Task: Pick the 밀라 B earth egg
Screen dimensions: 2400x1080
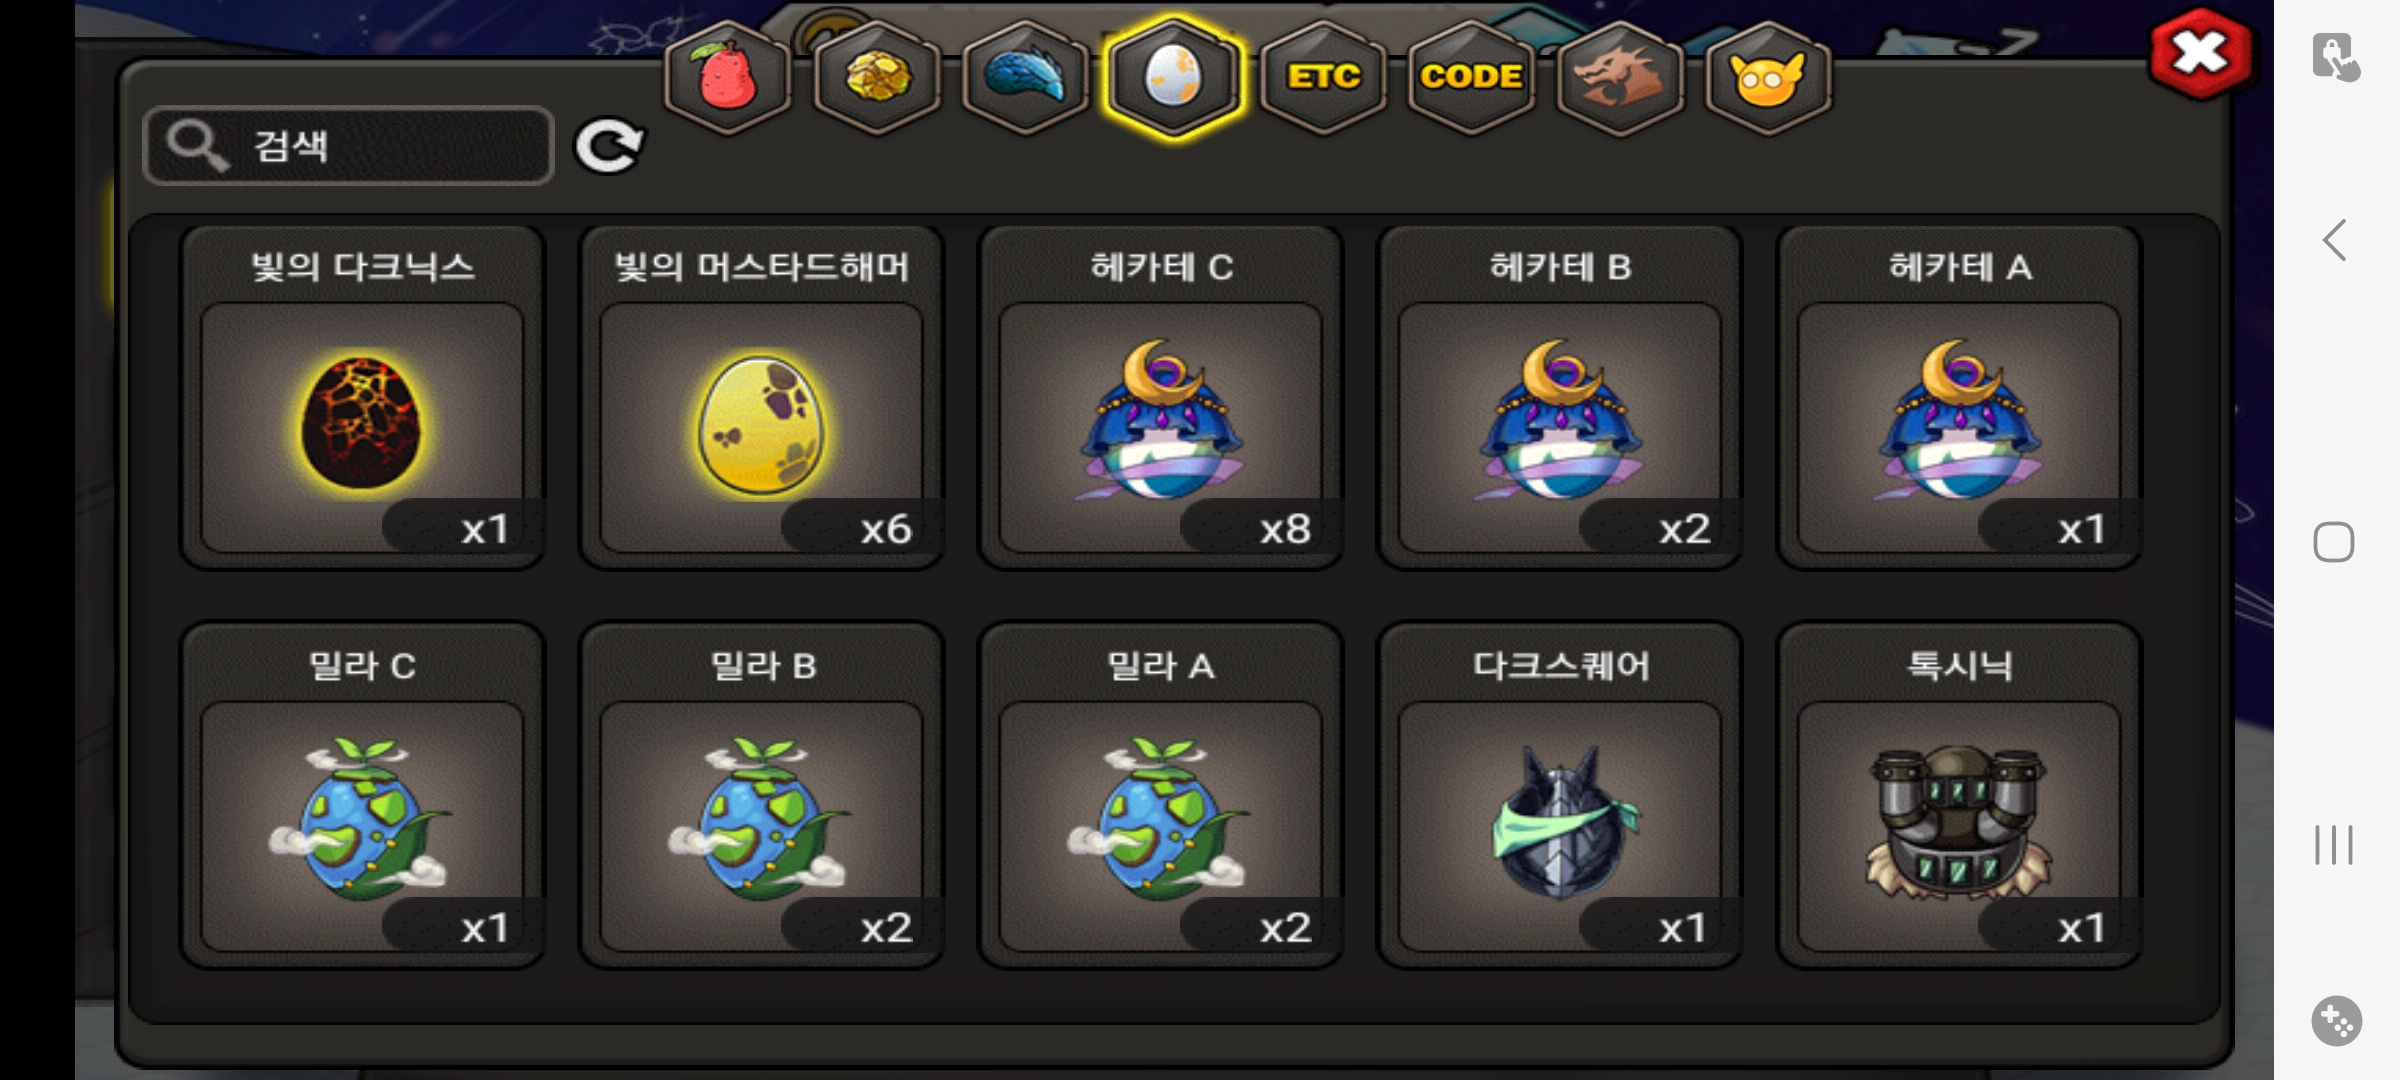Action: coord(761,796)
